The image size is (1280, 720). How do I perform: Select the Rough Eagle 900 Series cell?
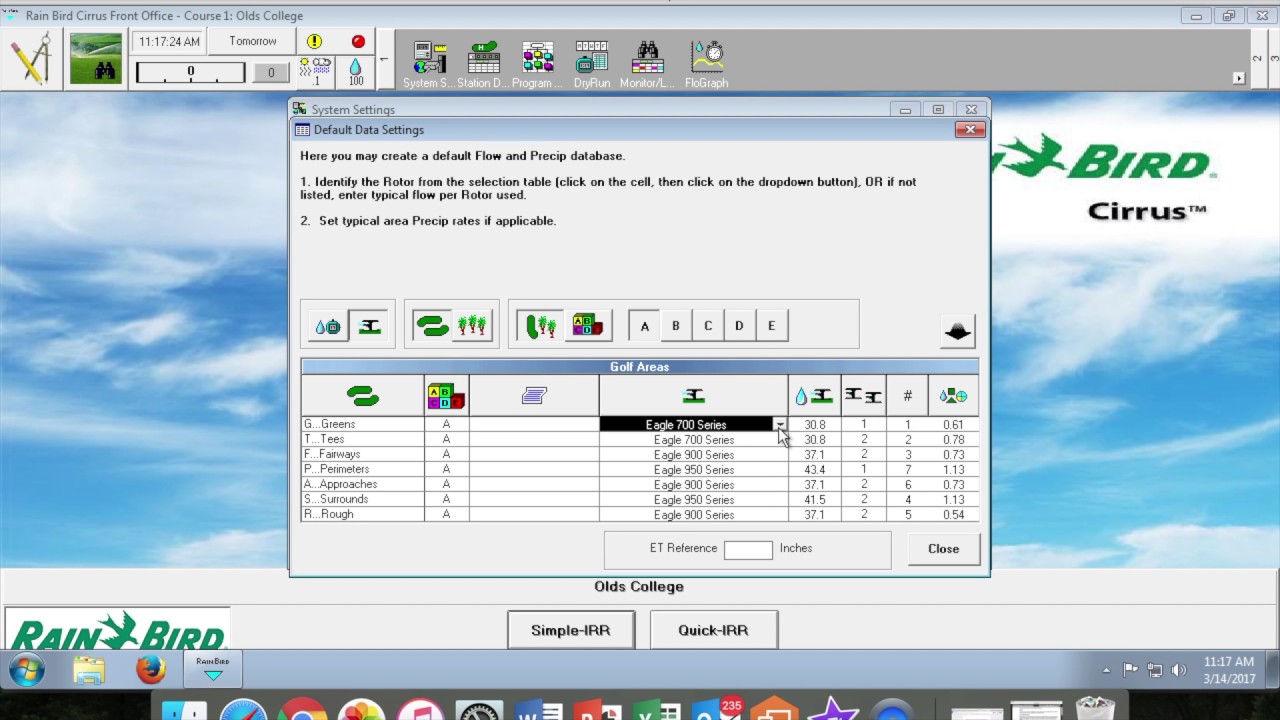click(x=693, y=515)
